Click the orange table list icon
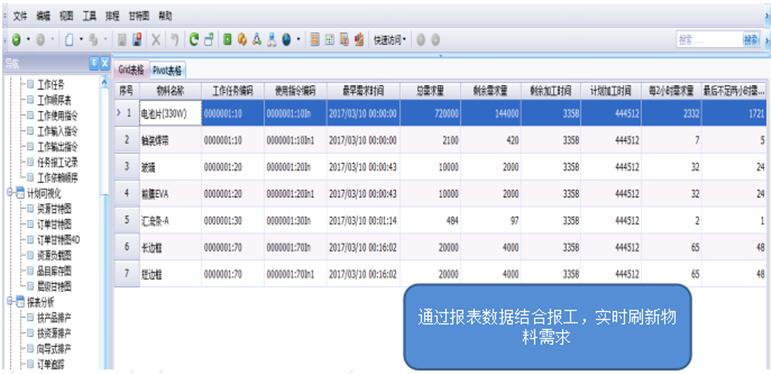 click(315, 40)
